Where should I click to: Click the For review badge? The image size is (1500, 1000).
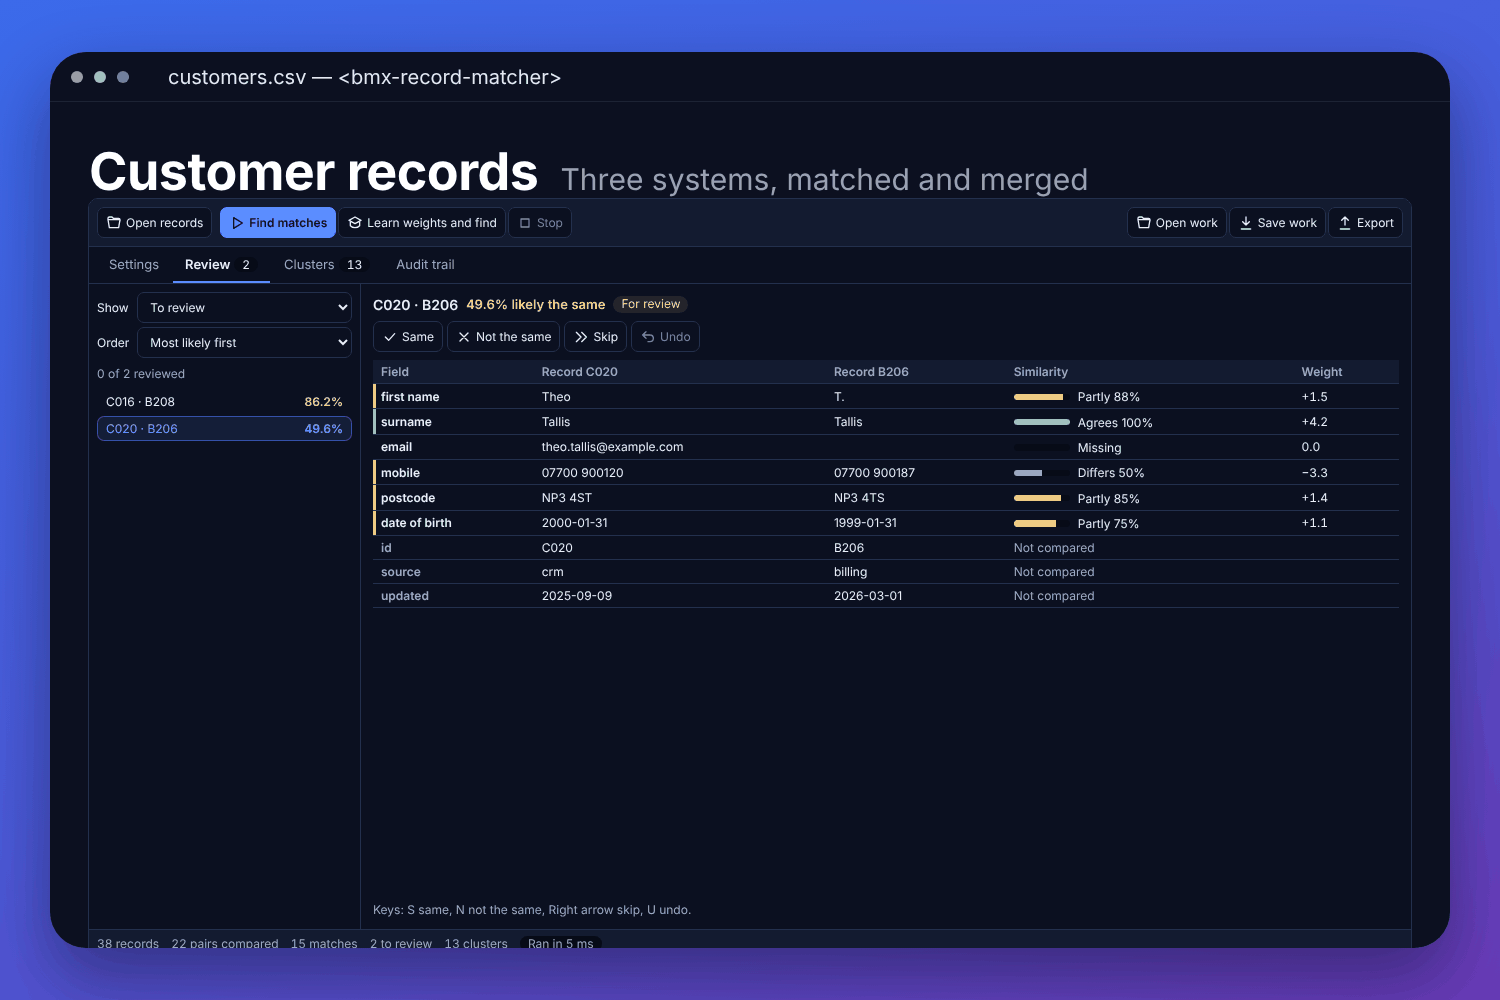pos(651,304)
